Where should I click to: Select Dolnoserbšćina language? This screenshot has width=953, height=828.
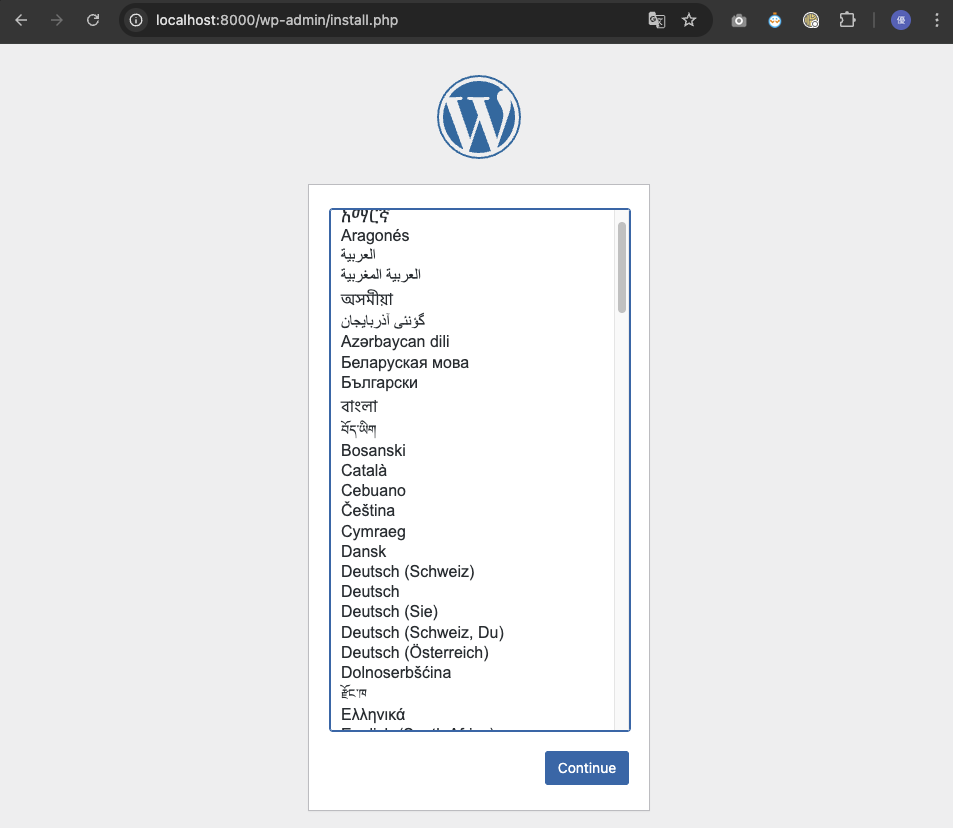click(x=472, y=672)
